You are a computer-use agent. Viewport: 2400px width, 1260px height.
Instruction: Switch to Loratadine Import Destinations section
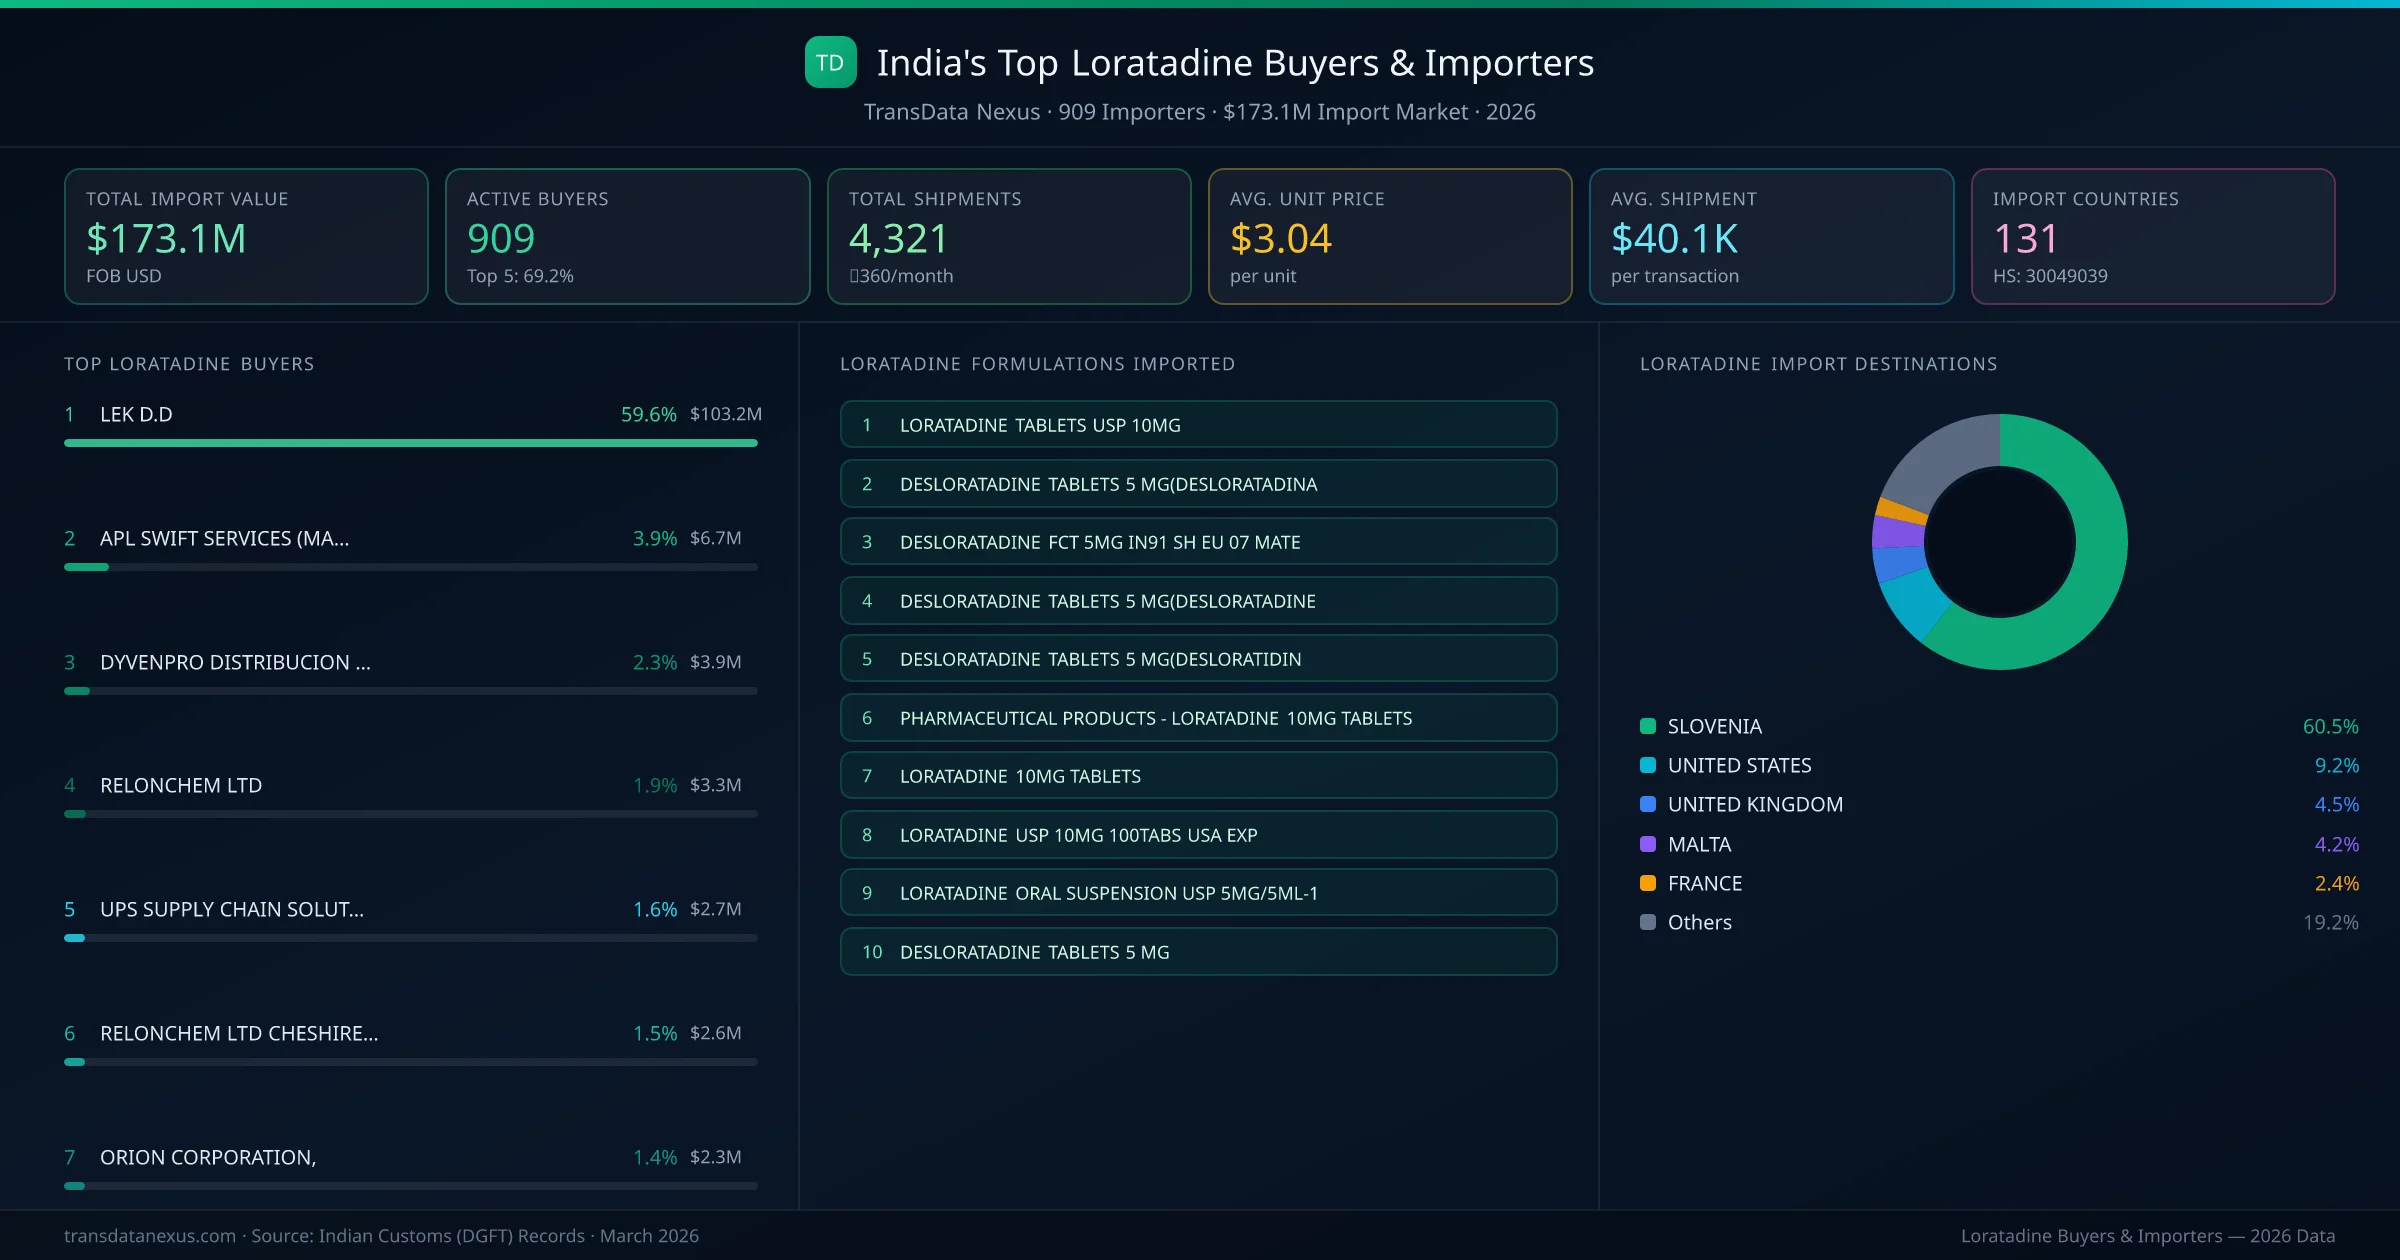coord(1819,364)
